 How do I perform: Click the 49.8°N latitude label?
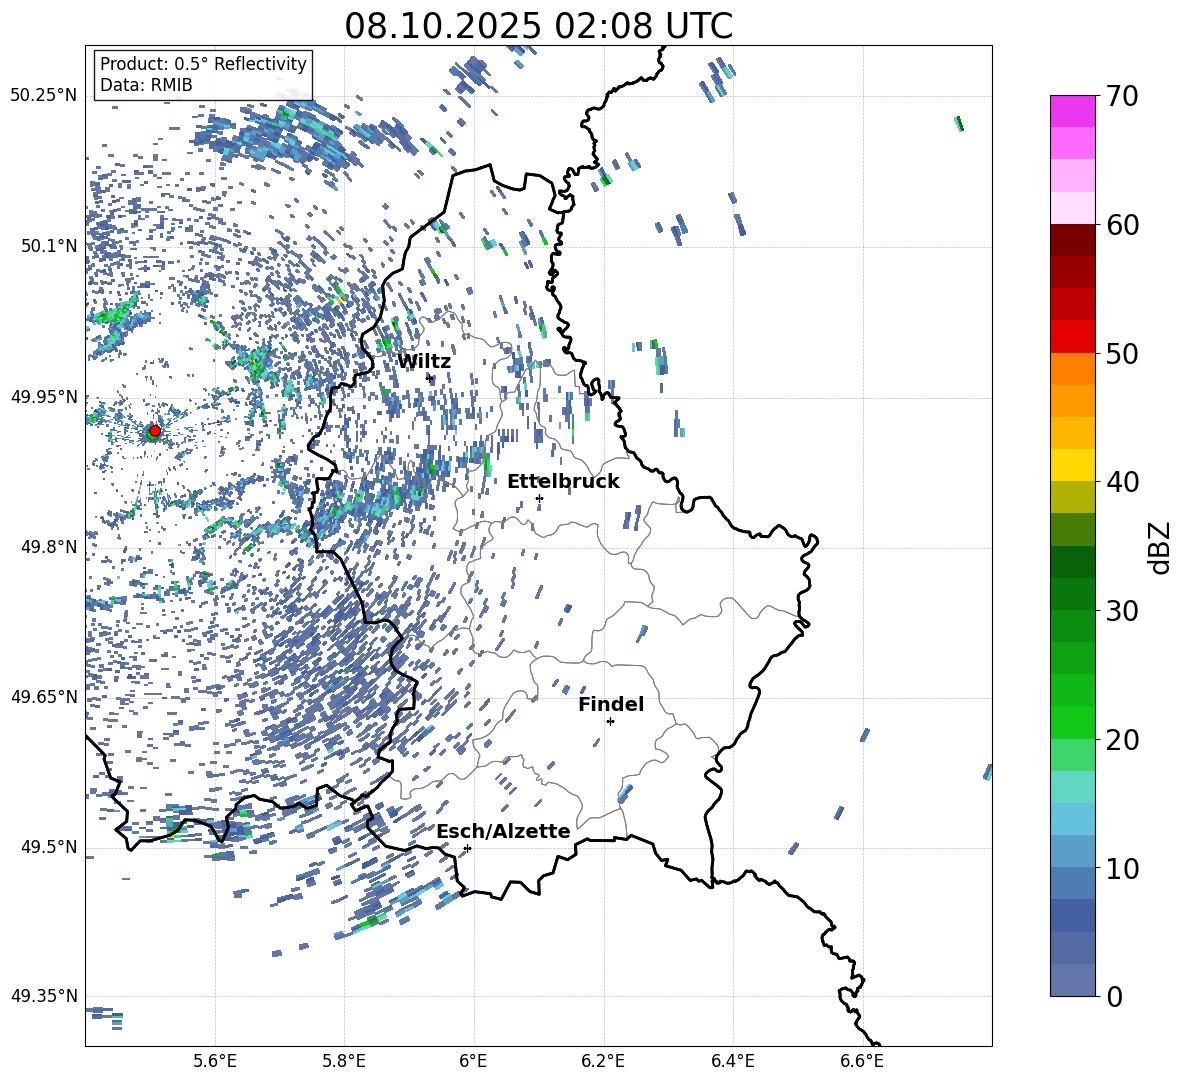point(49,547)
